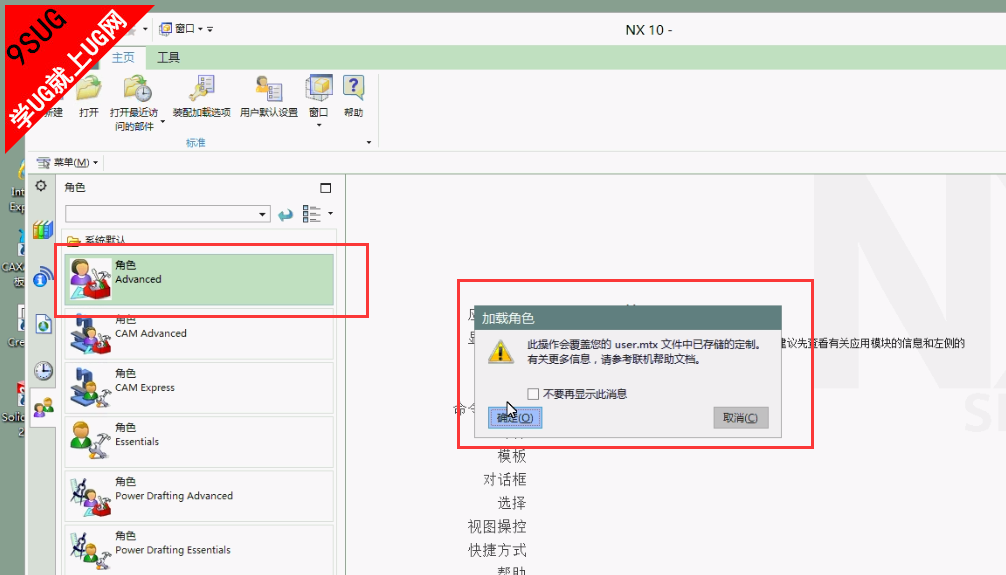Click the 取消(C) button
1006x575 pixels.
(740, 418)
